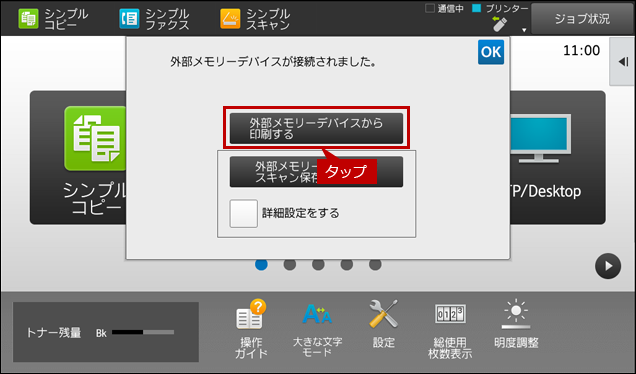
Task: Switch to 大きな文字モード large text mode
Action: [317, 329]
